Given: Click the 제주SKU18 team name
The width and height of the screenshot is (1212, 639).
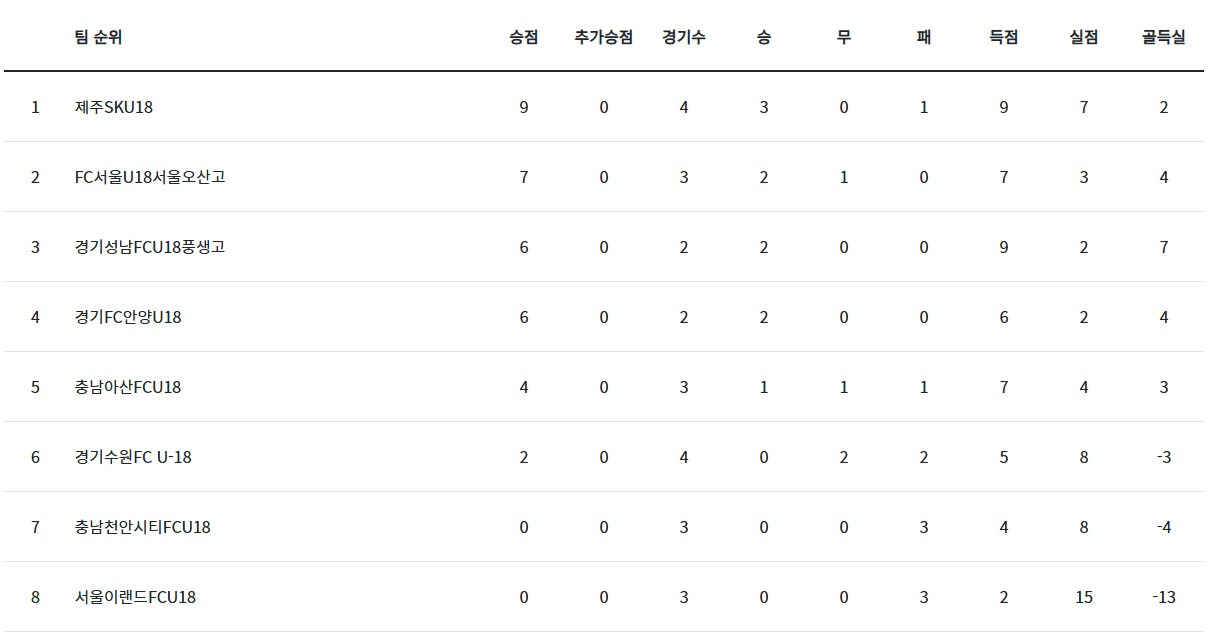Looking at the screenshot, I should point(114,107).
